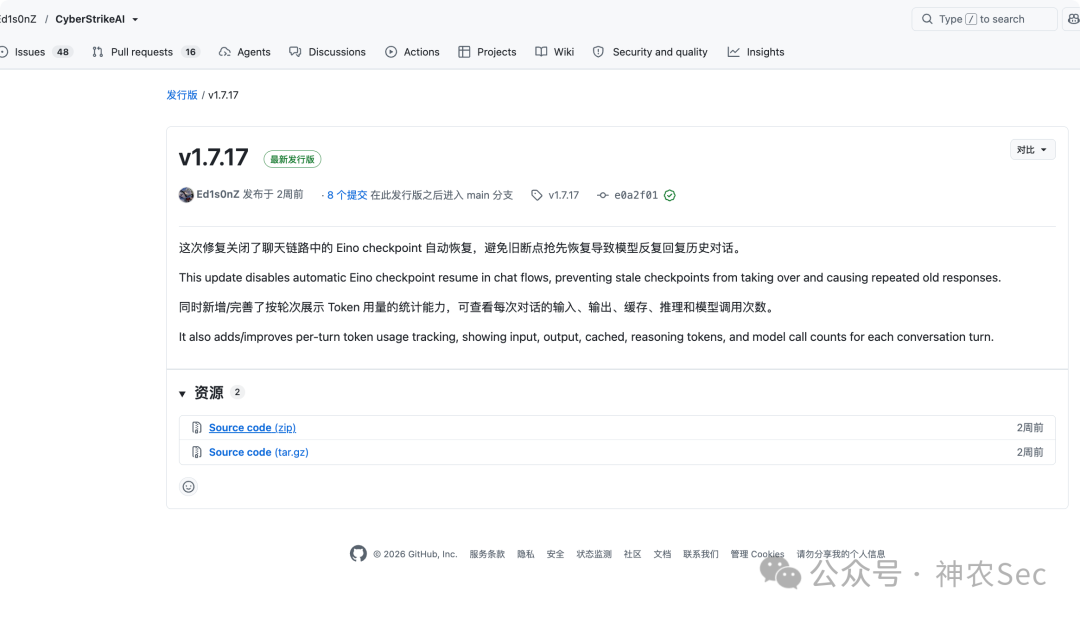Open the 对比 compare dropdown

click(1032, 149)
